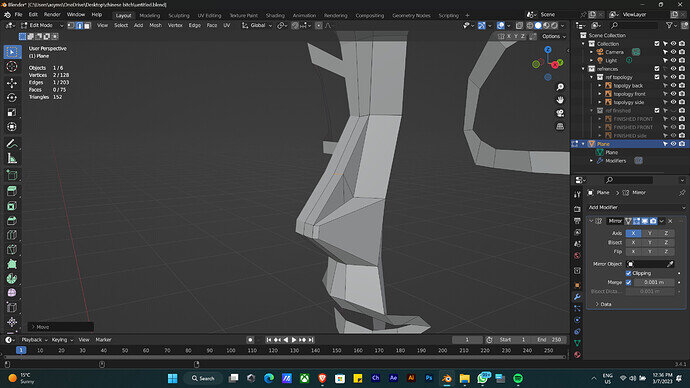This screenshot has width=690, height=388.
Task: Switch to the UV Editing workspace tab
Action: tap(209, 15)
